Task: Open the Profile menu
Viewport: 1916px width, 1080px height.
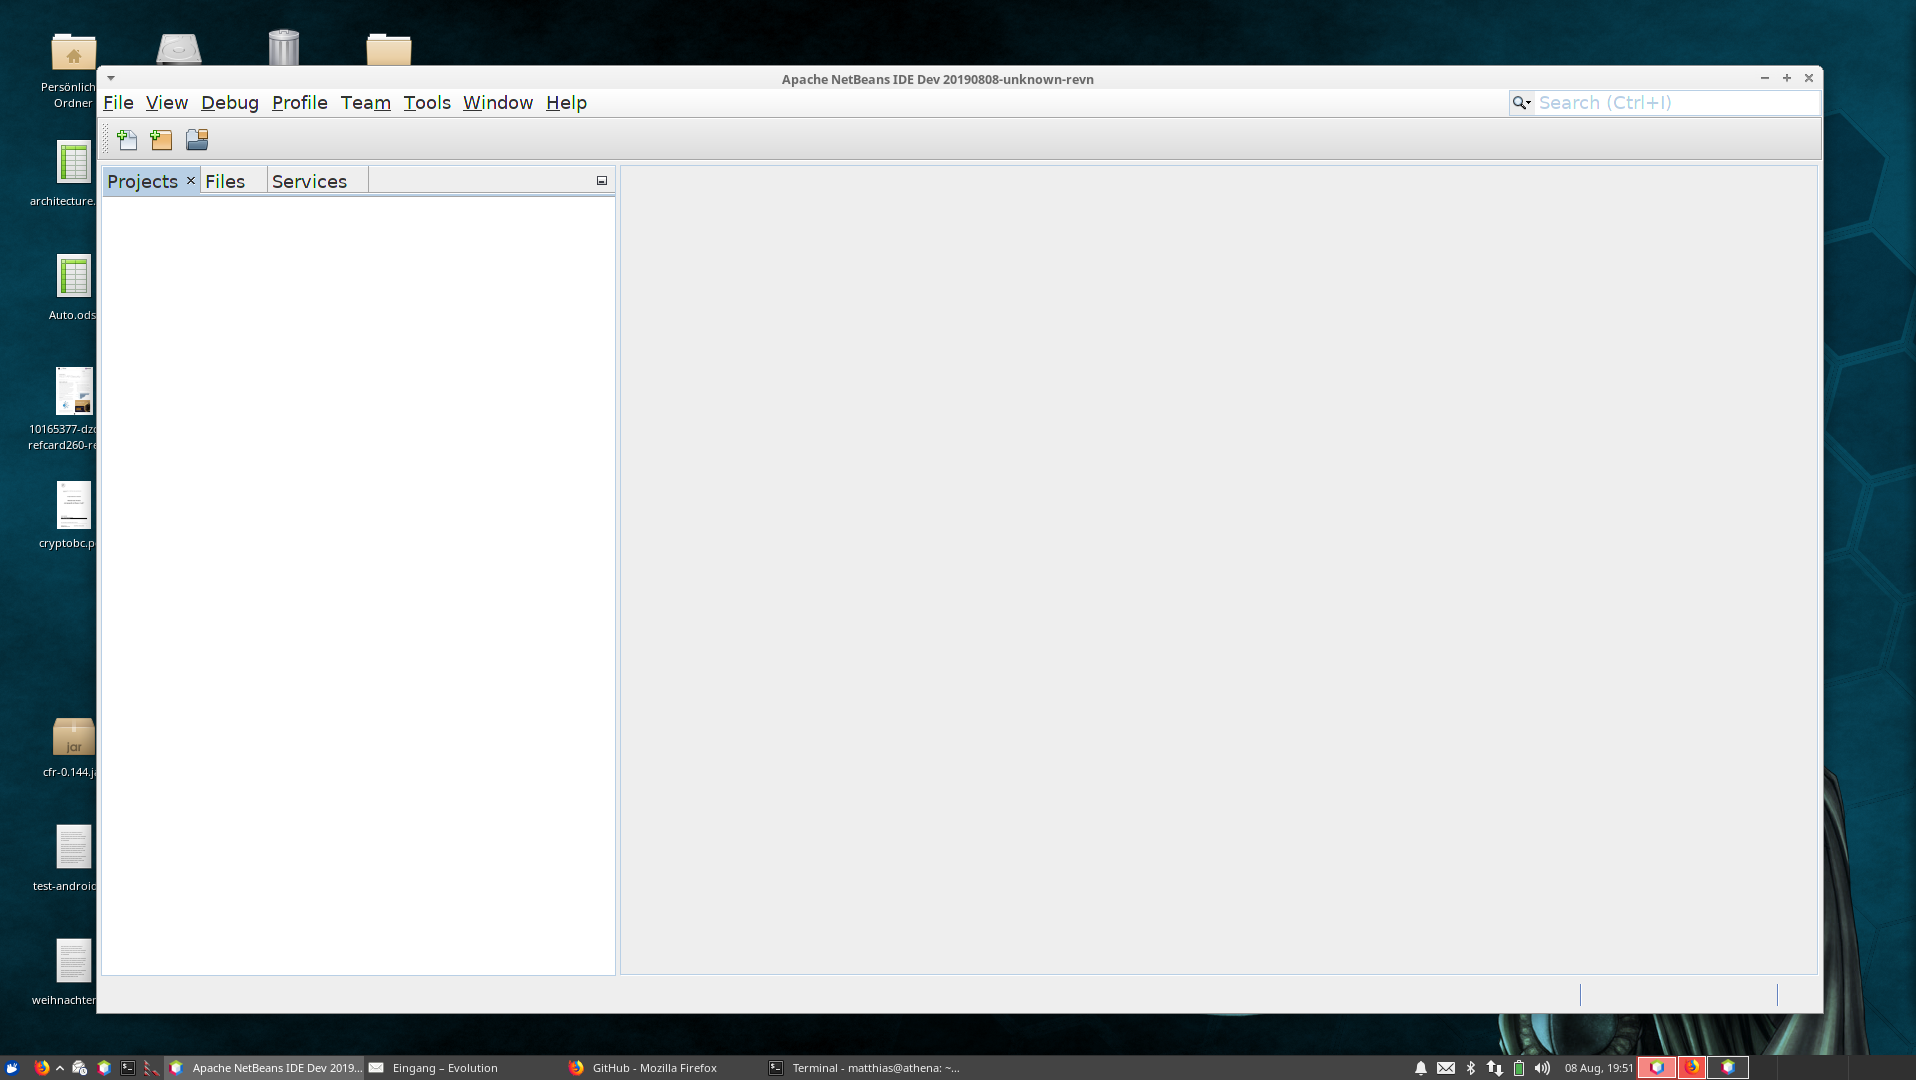Action: pyautogui.click(x=300, y=103)
